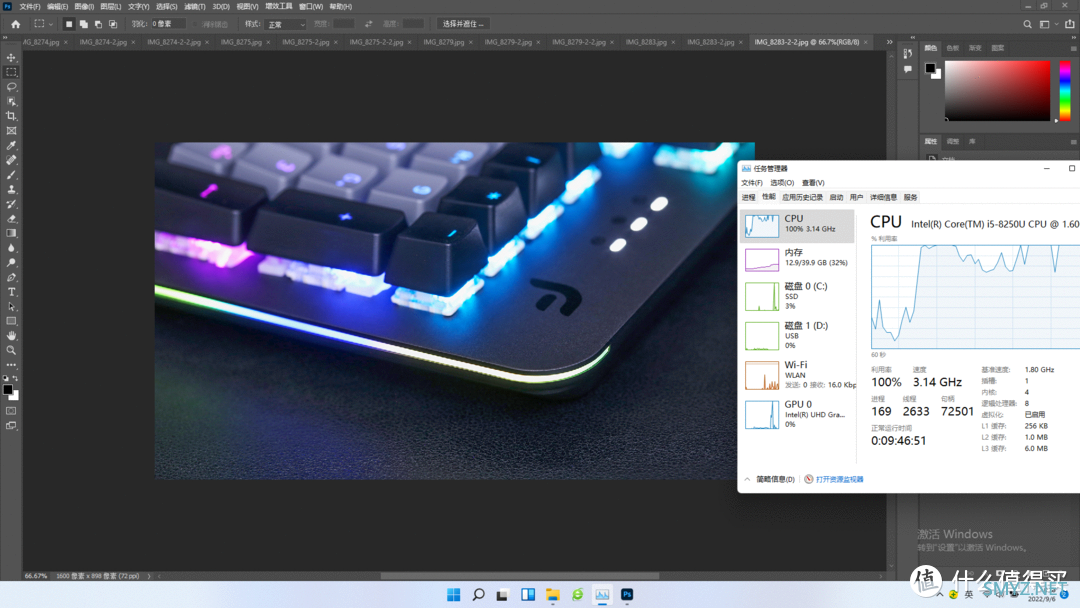Viewport: 1080px width, 608px height.
Task: Select the Frame tool
Action: click(11, 131)
